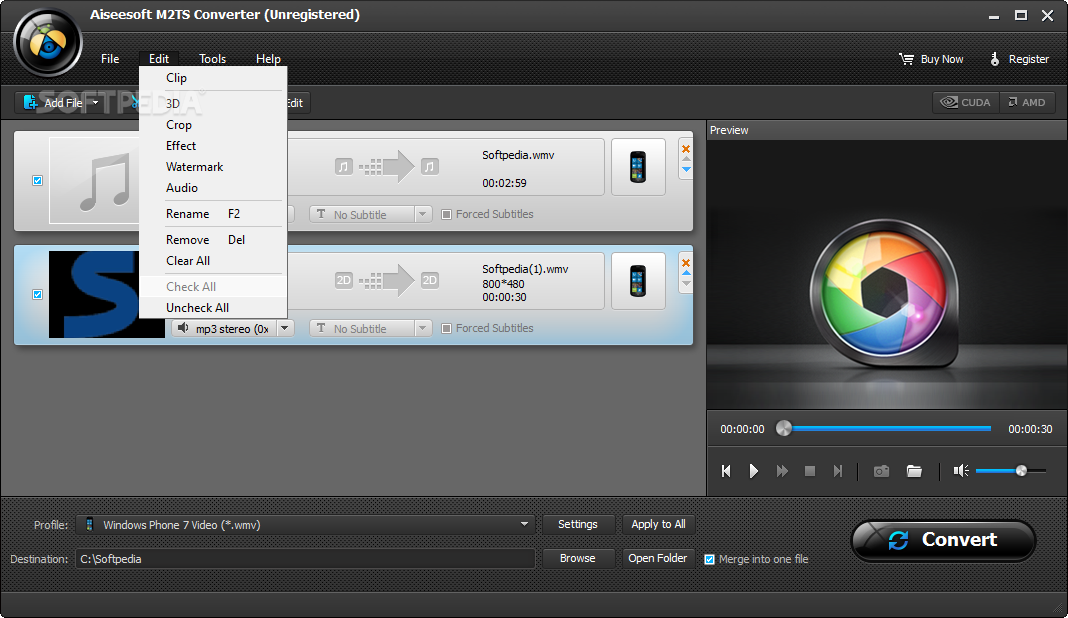Click Apply to All button
The image size is (1068, 618).
tap(658, 525)
